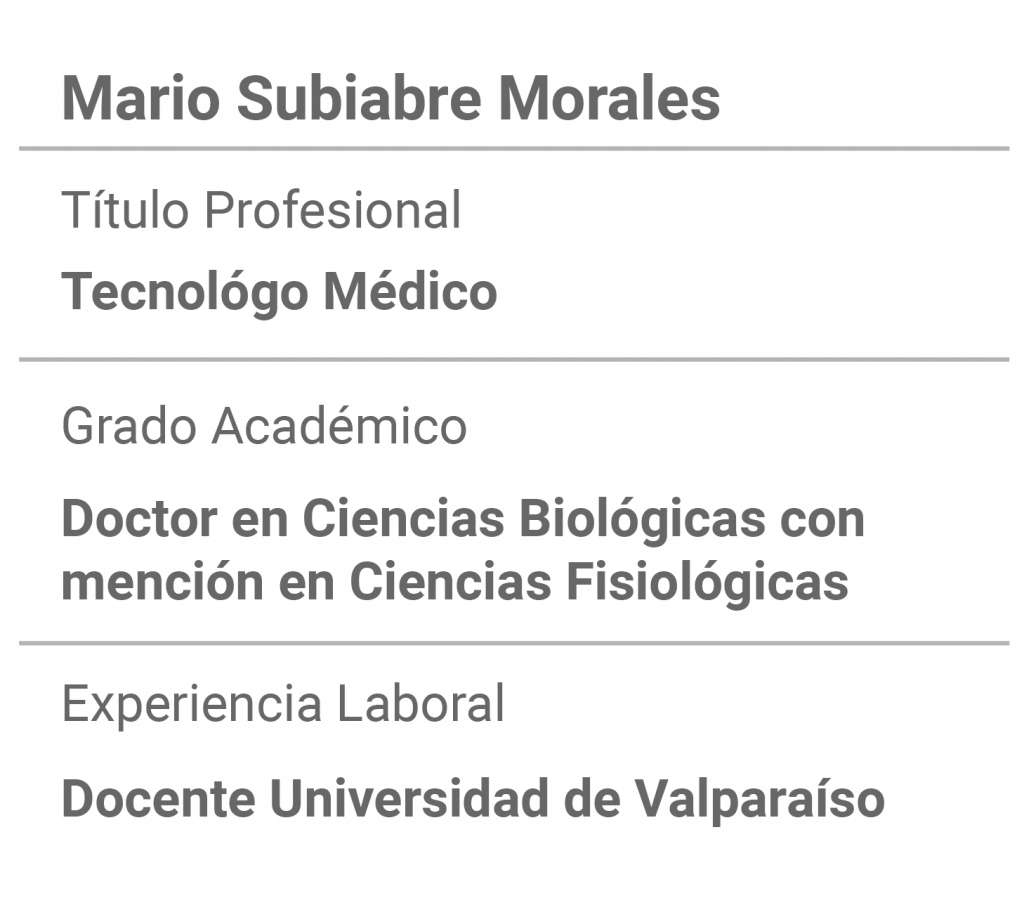
Task: Select the Título Profesional label
Action: [x=261, y=210]
